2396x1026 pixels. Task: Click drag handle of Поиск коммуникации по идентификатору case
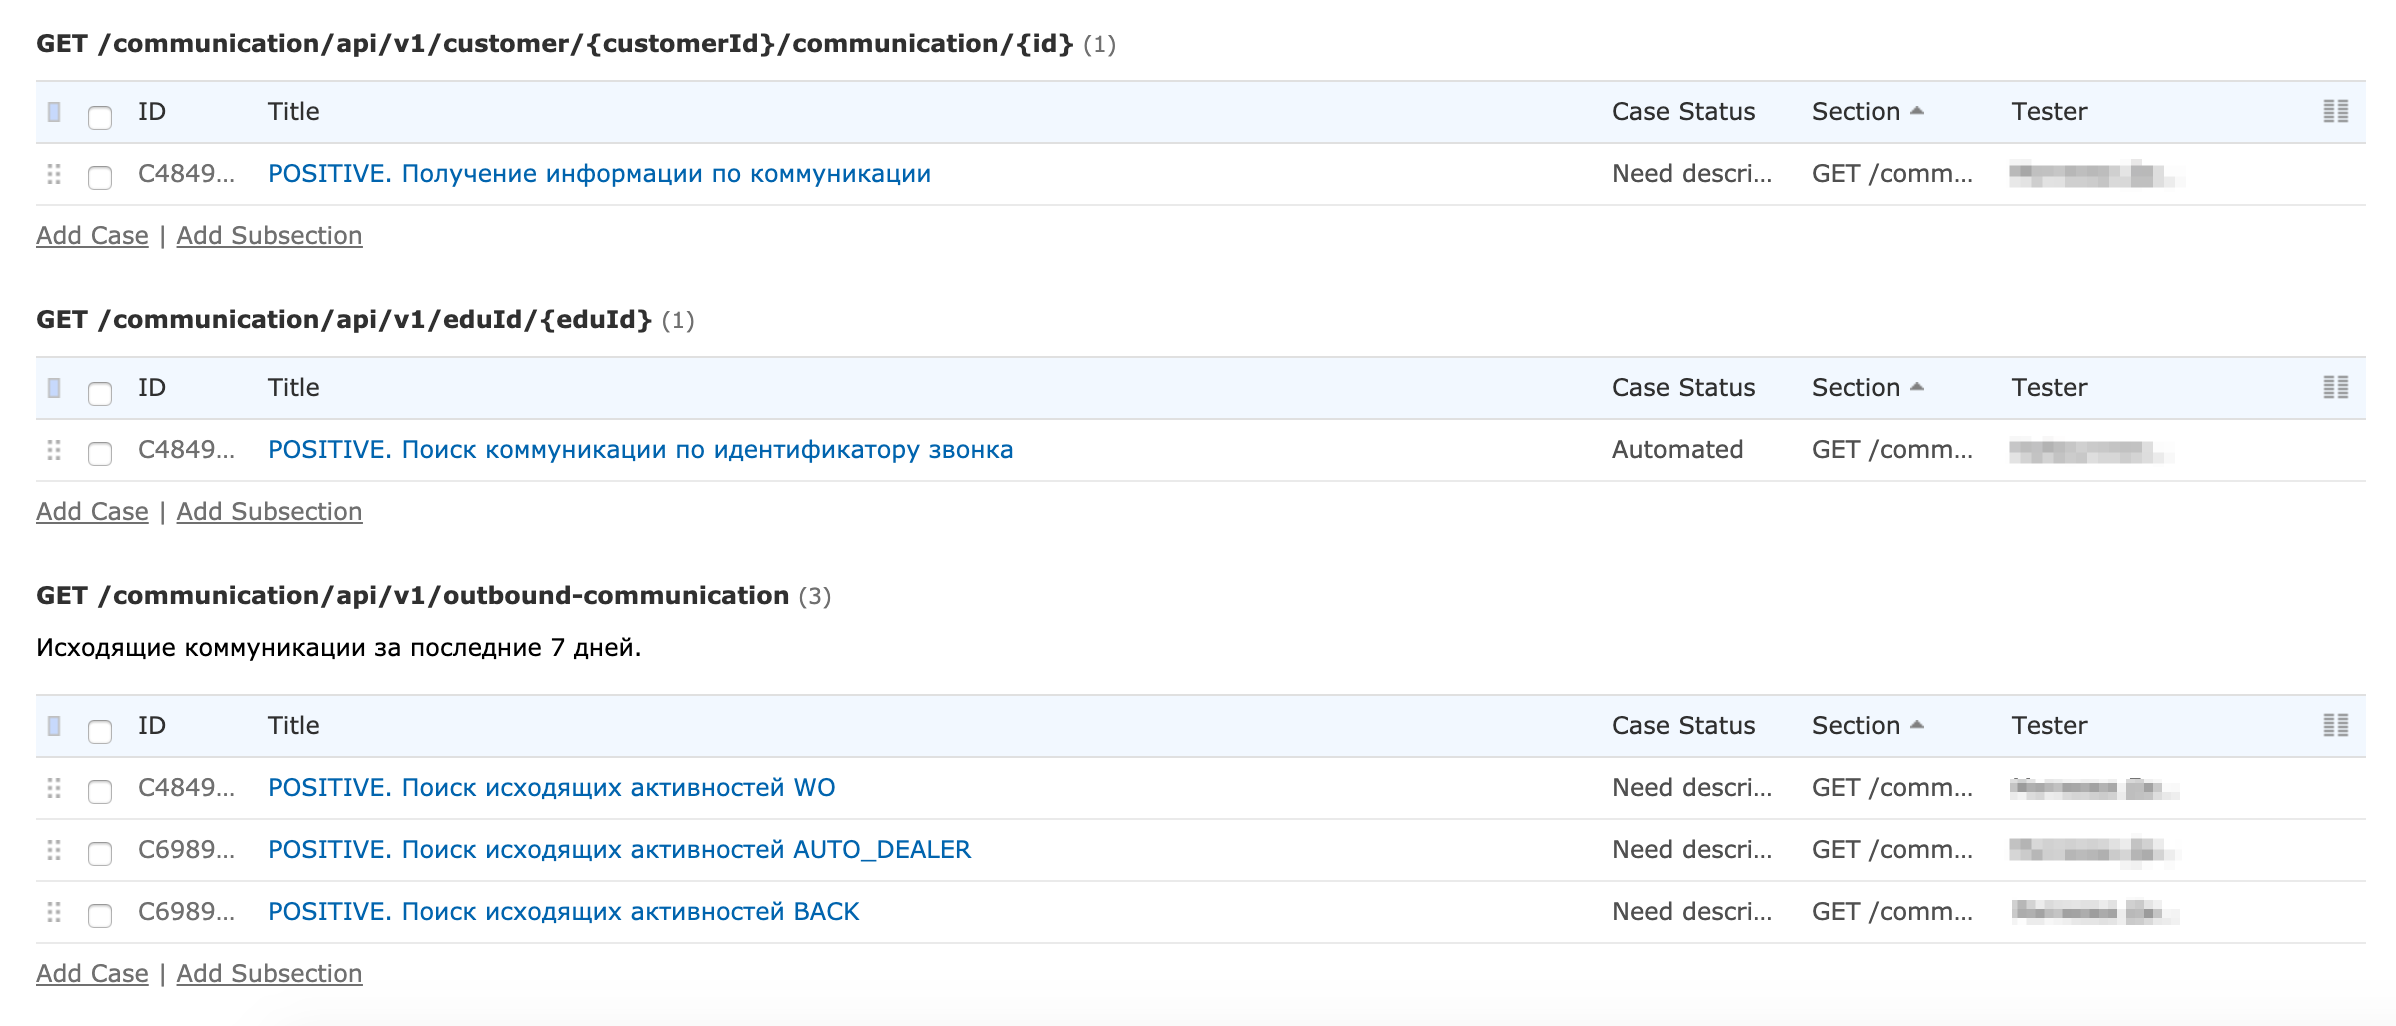(54, 451)
